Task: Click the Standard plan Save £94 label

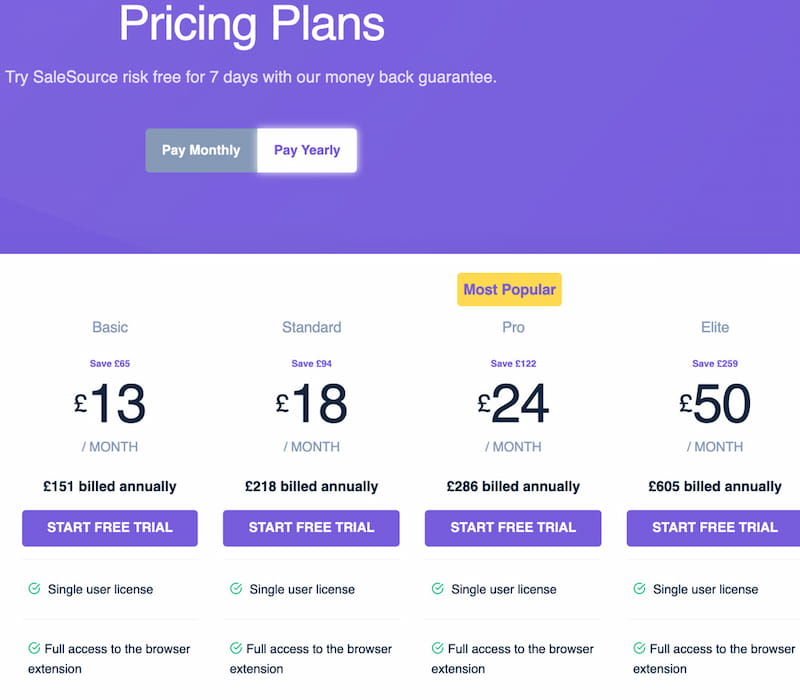Action: [311, 364]
